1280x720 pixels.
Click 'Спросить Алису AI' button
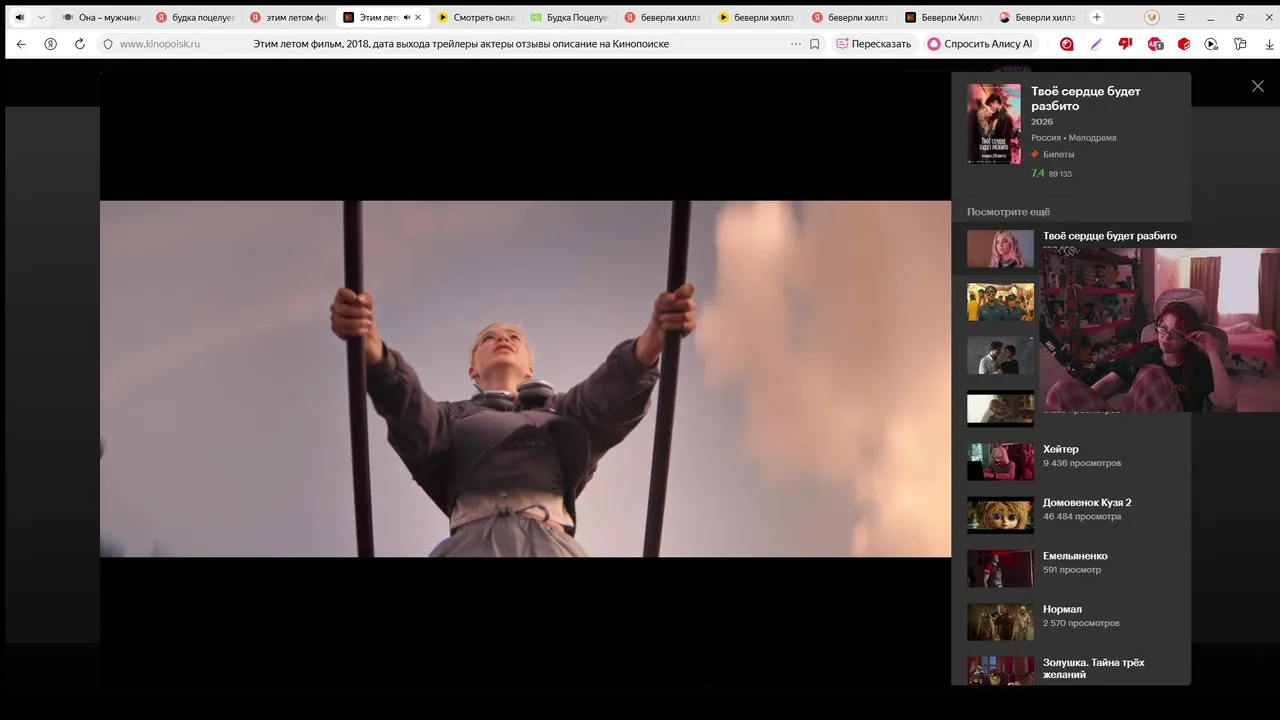click(980, 44)
